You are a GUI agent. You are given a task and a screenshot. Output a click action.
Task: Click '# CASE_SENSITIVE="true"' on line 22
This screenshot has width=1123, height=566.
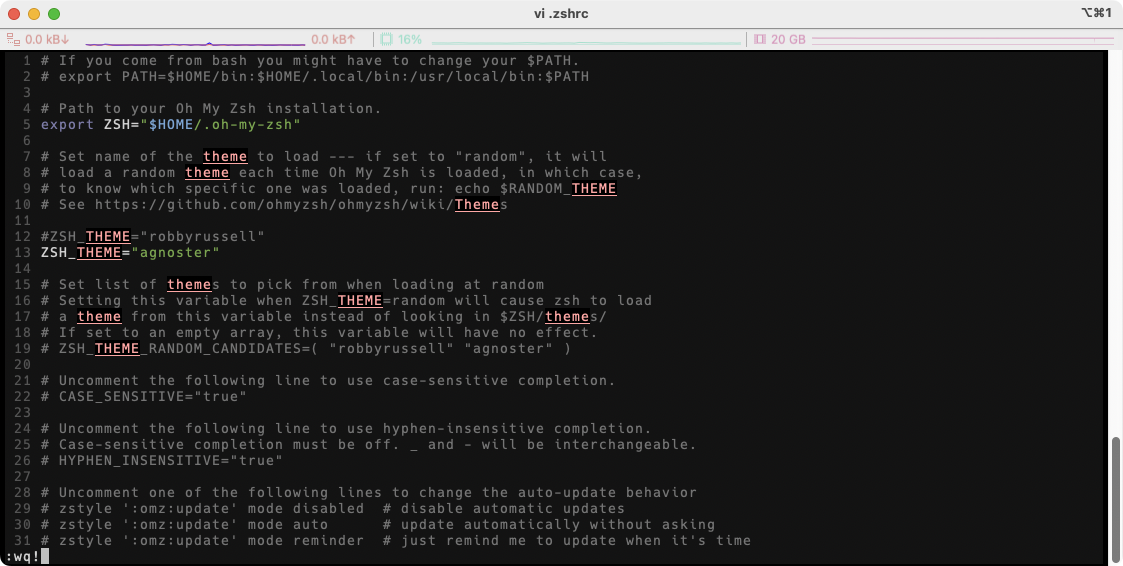[143, 397]
